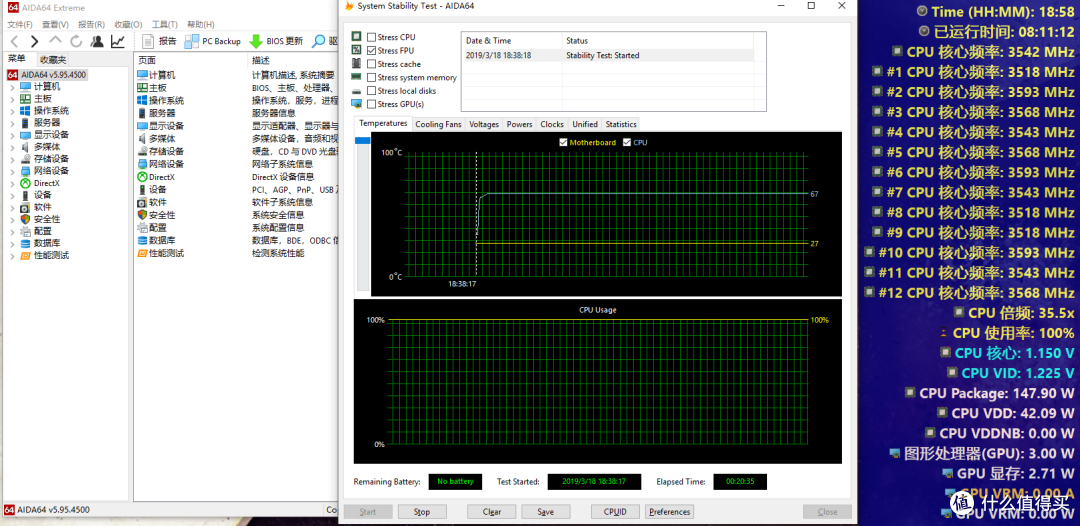Image resolution: width=1080 pixels, height=526 pixels.
Task: Open the user/favorites toolbar icon
Action: coord(97,41)
